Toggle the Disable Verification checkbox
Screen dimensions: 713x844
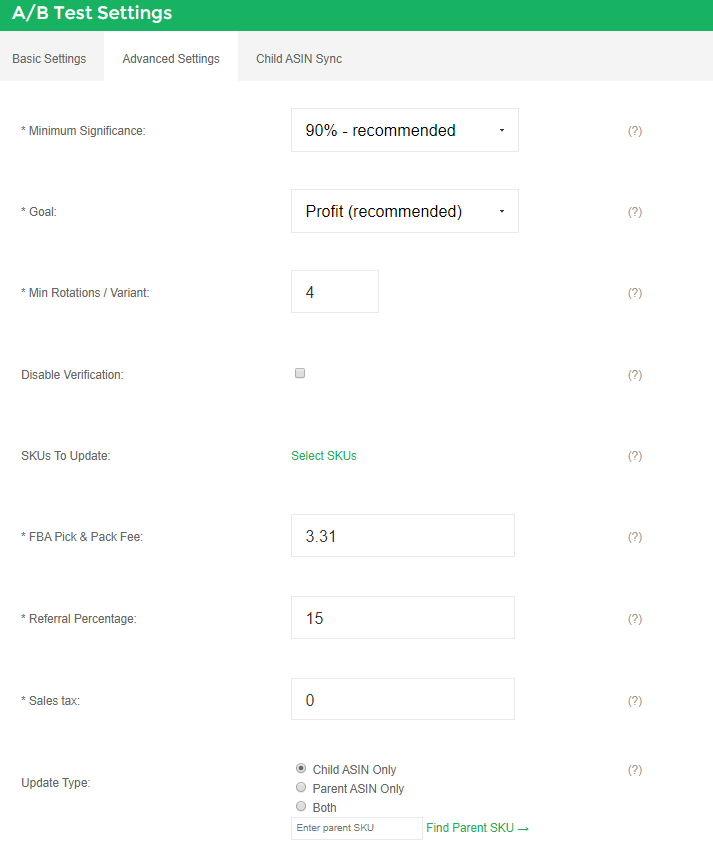300,373
